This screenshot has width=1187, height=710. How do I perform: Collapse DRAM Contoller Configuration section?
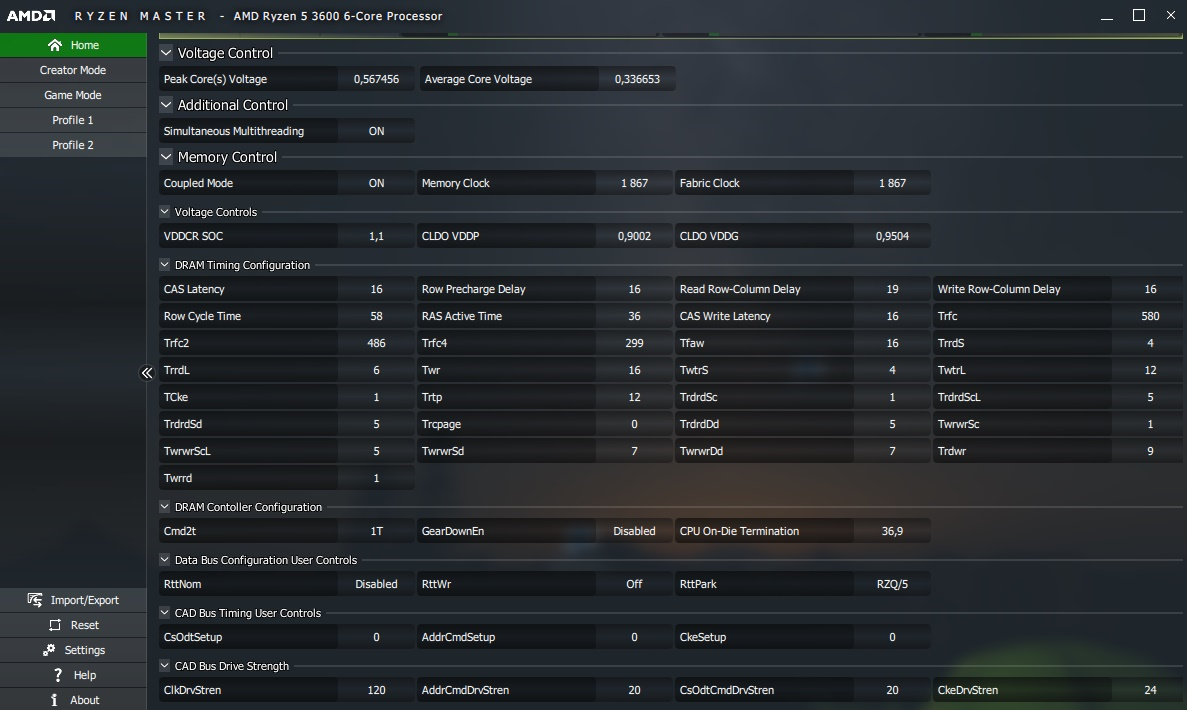164,507
